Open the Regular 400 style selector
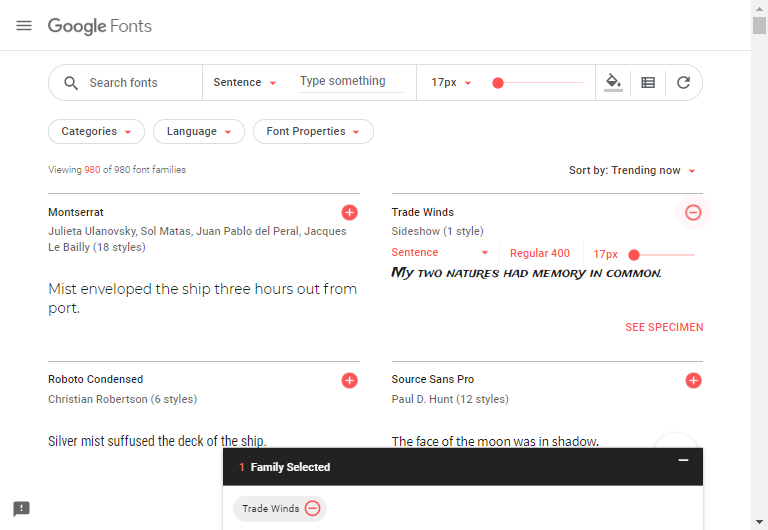 [540, 253]
